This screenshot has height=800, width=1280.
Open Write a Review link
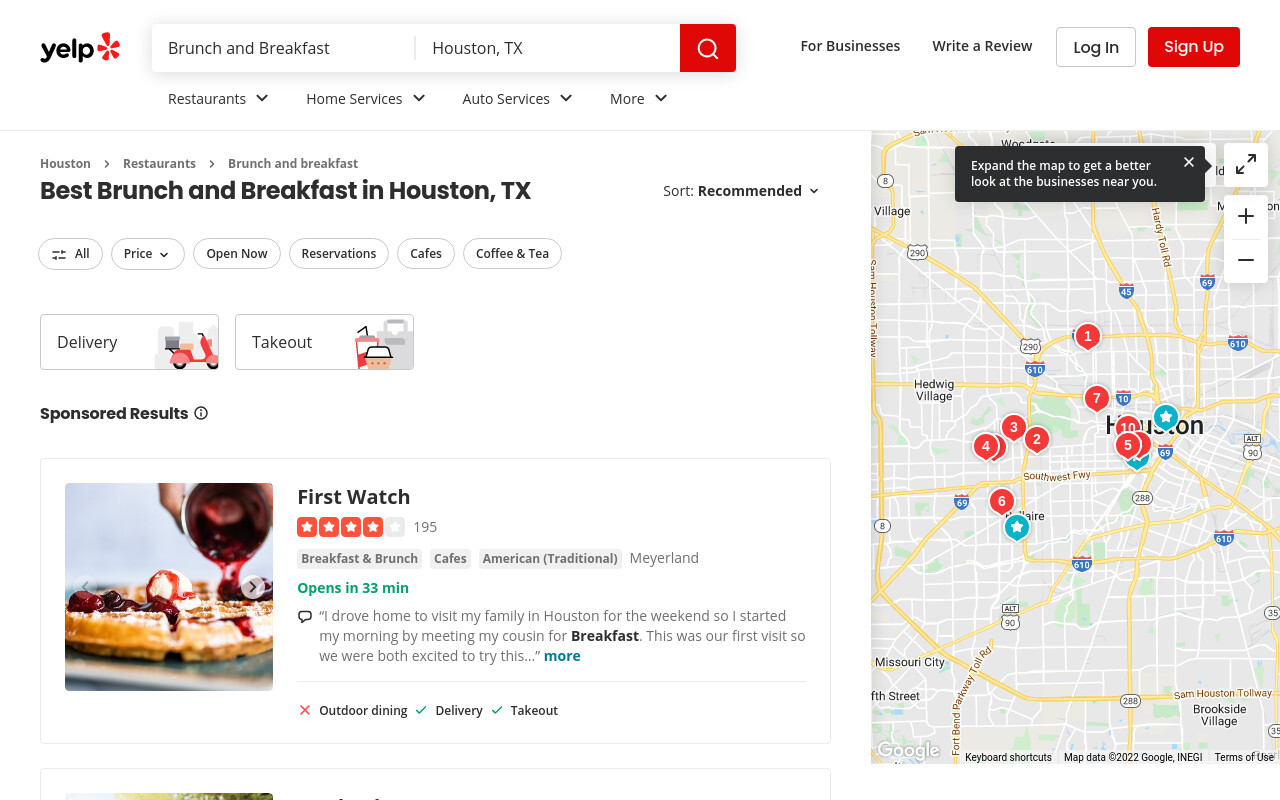point(982,46)
